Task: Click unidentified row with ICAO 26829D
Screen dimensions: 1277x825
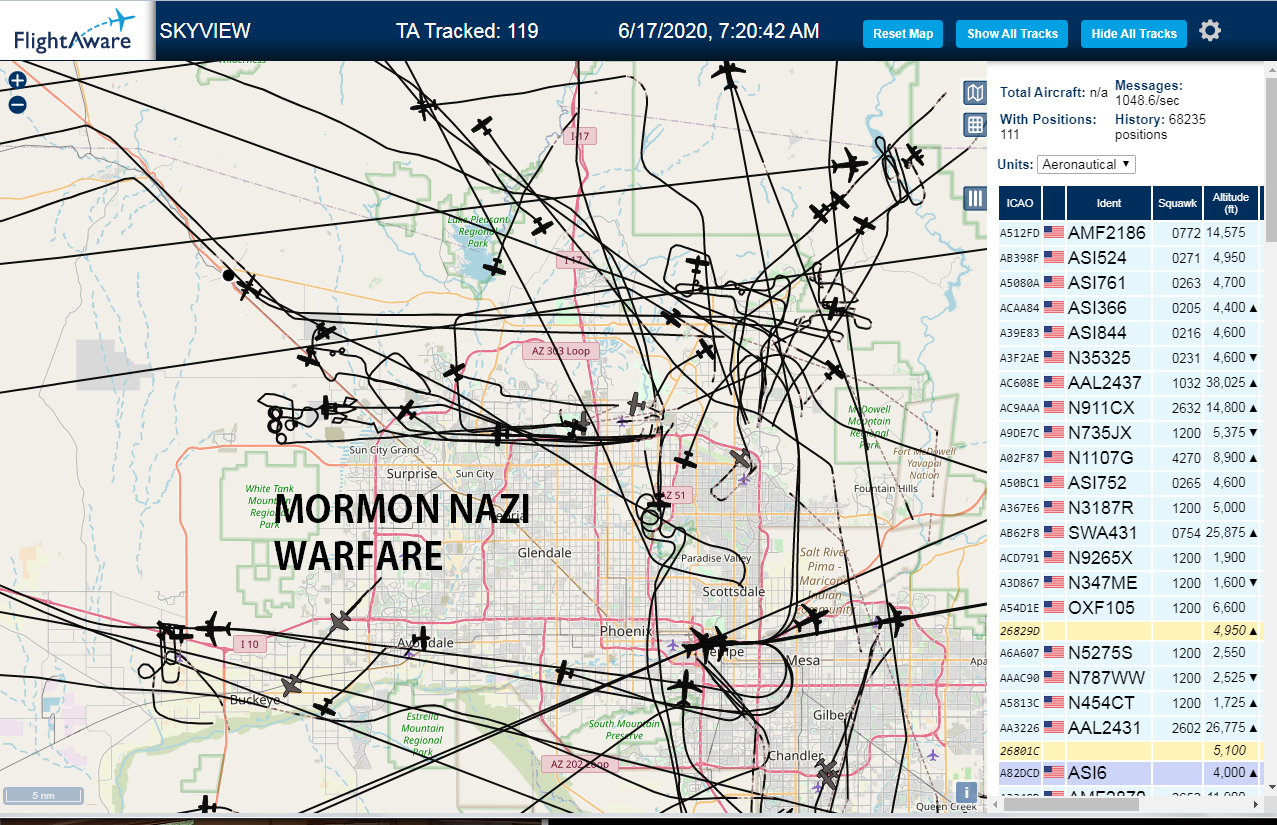Action: [1129, 631]
